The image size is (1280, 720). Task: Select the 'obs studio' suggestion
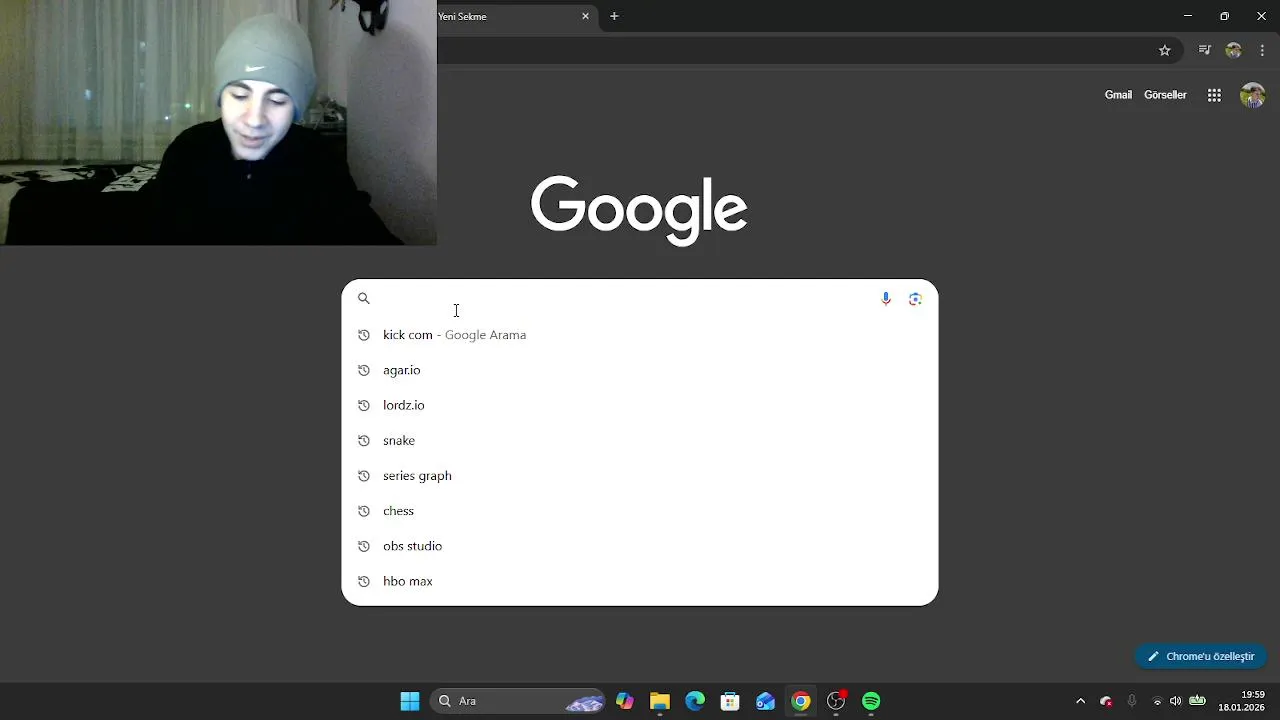click(640, 546)
